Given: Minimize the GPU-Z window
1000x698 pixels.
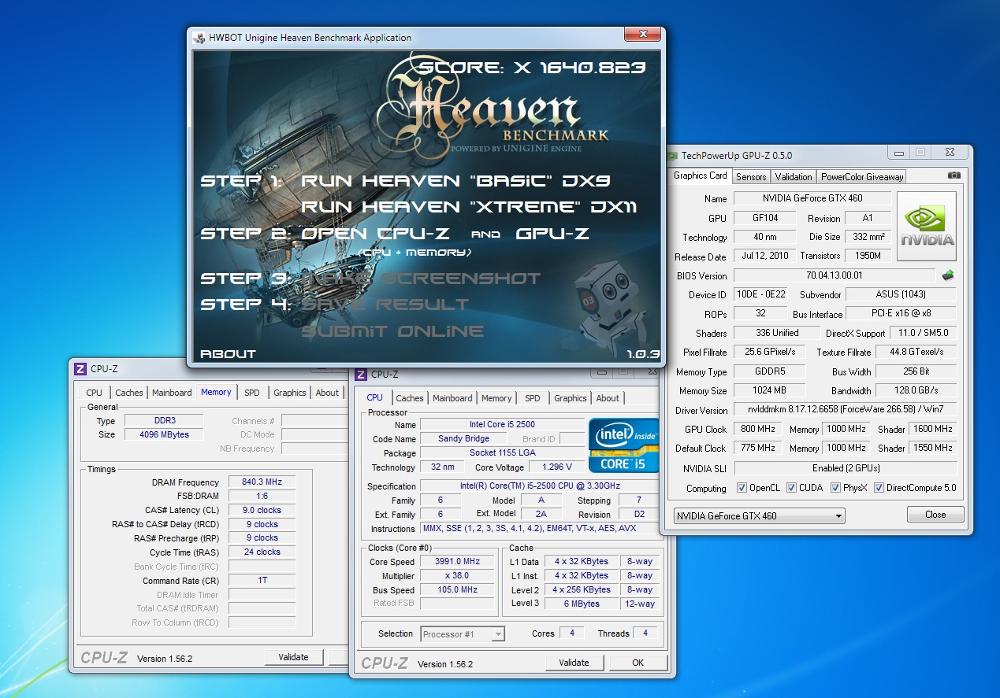Looking at the screenshot, I should point(899,153).
